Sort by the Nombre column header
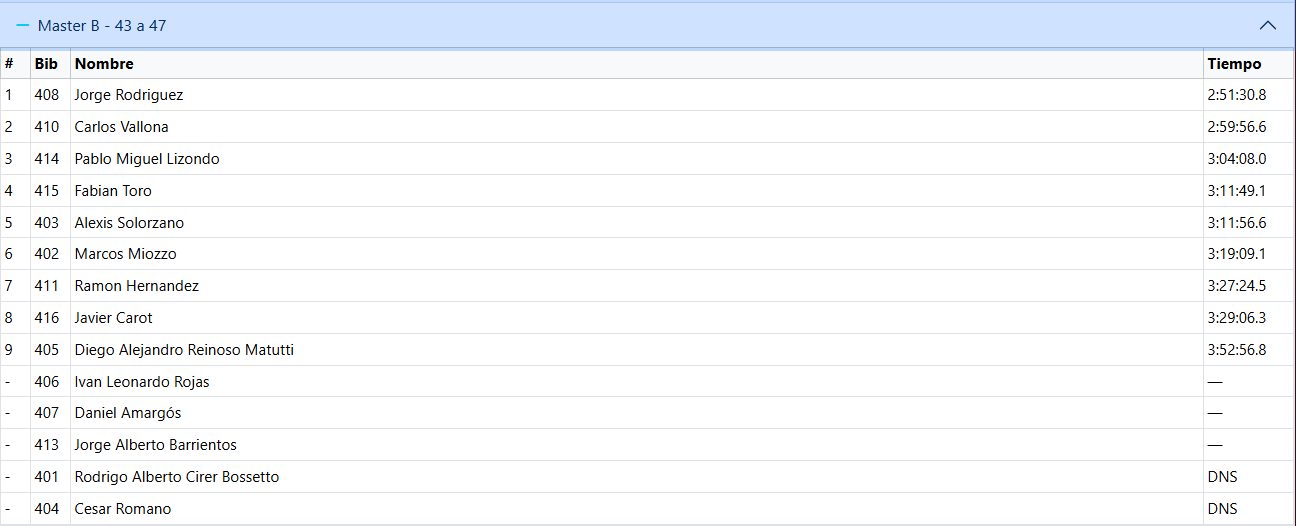Image resolution: width=1296 pixels, height=526 pixels. pos(104,64)
